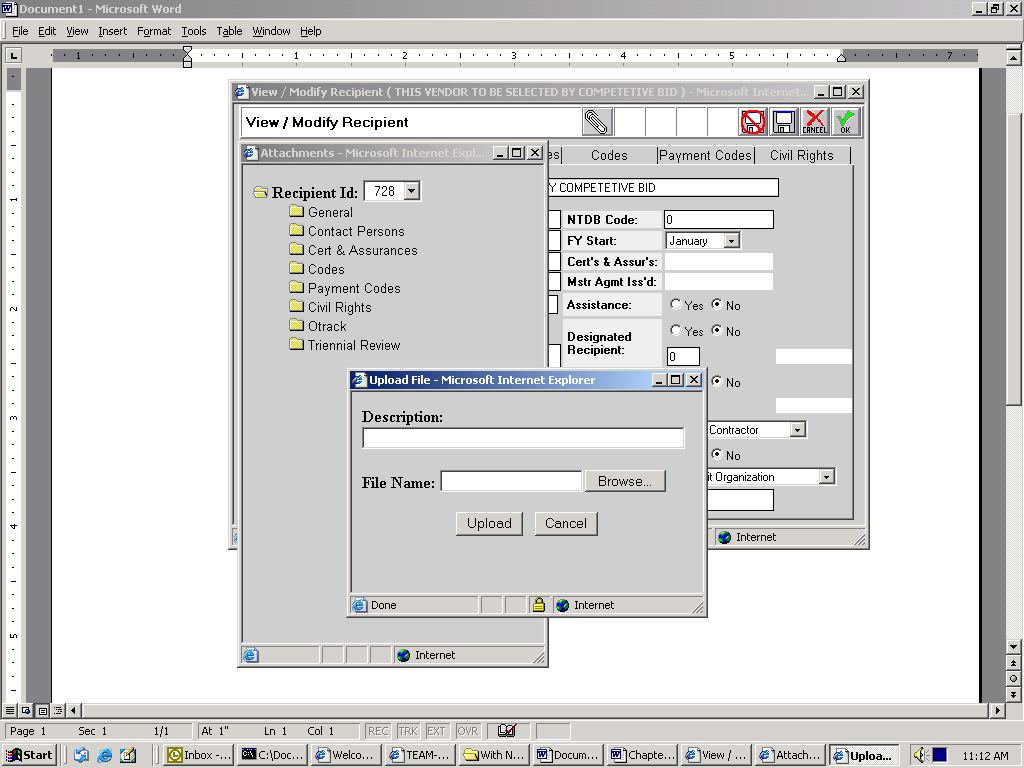Switch to the Civil Rights tab
This screenshot has width=1024, height=768.
pos(802,155)
